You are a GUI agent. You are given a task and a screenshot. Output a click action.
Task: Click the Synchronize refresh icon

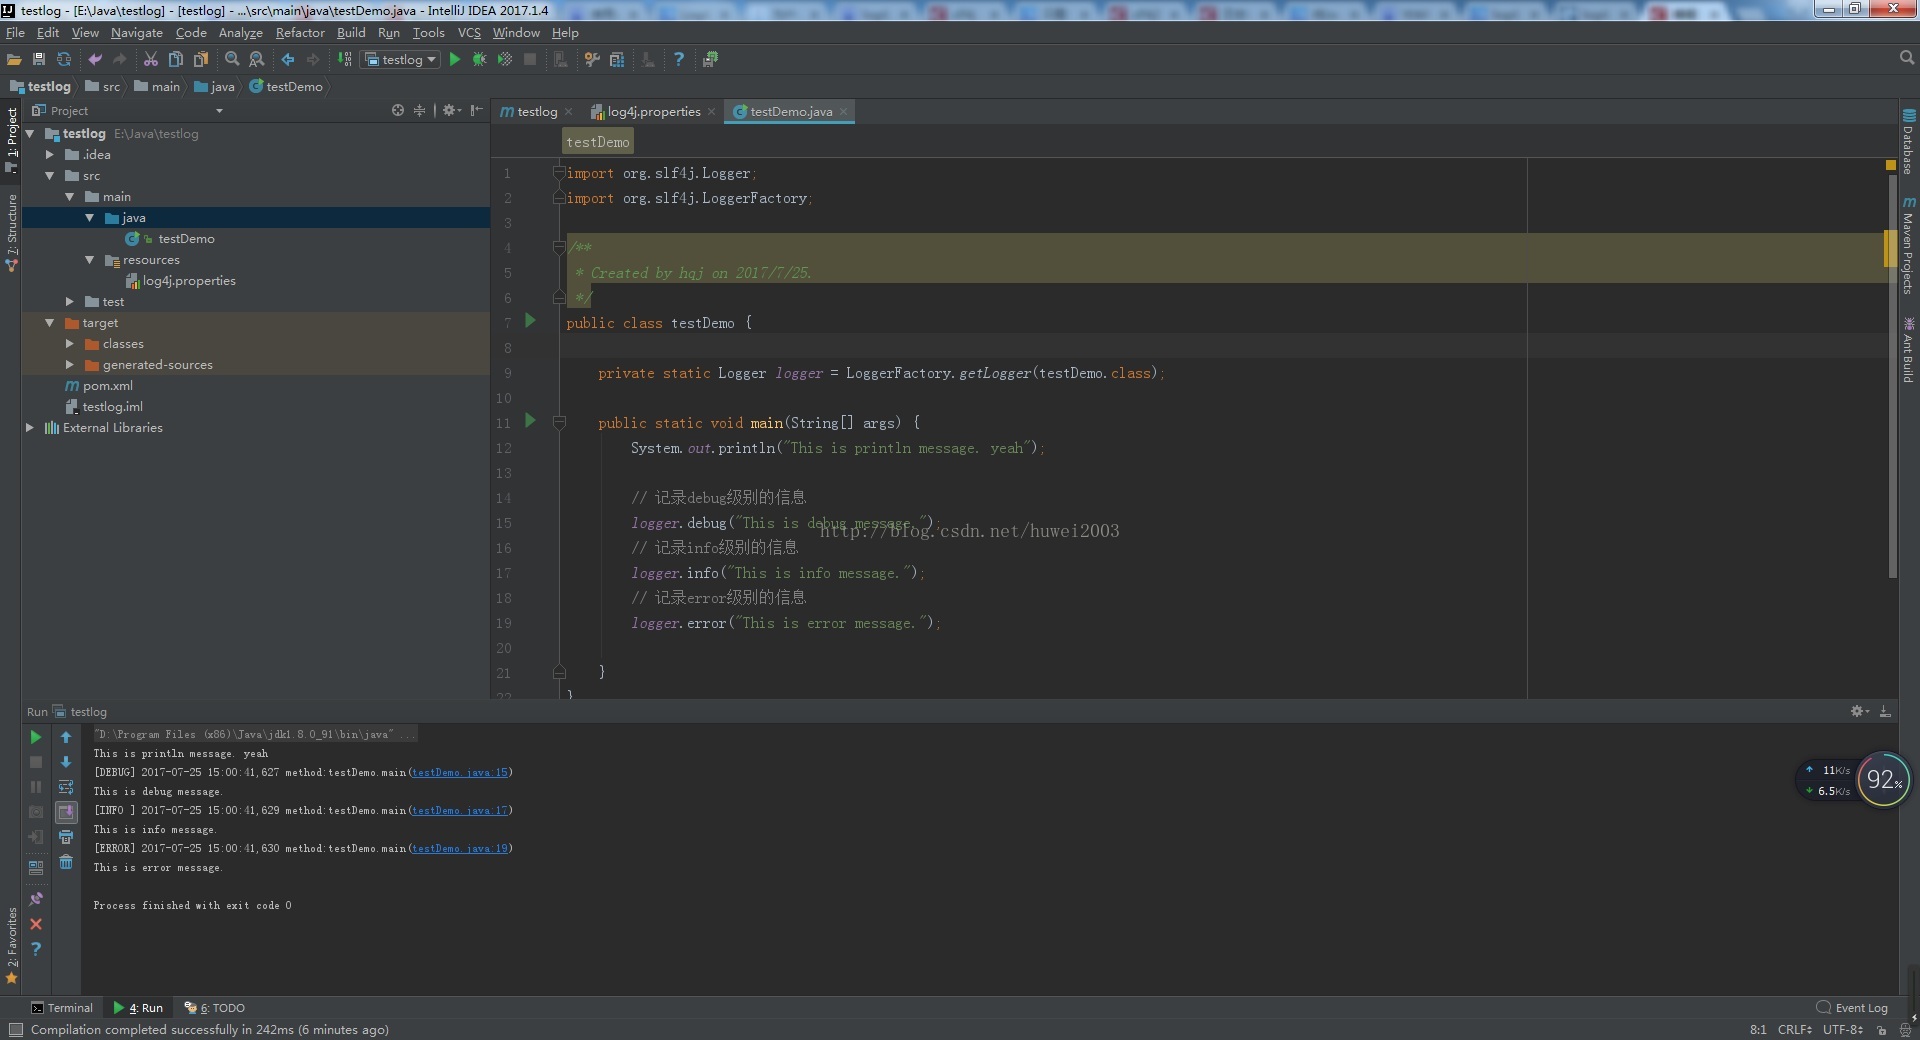[x=64, y=60]
